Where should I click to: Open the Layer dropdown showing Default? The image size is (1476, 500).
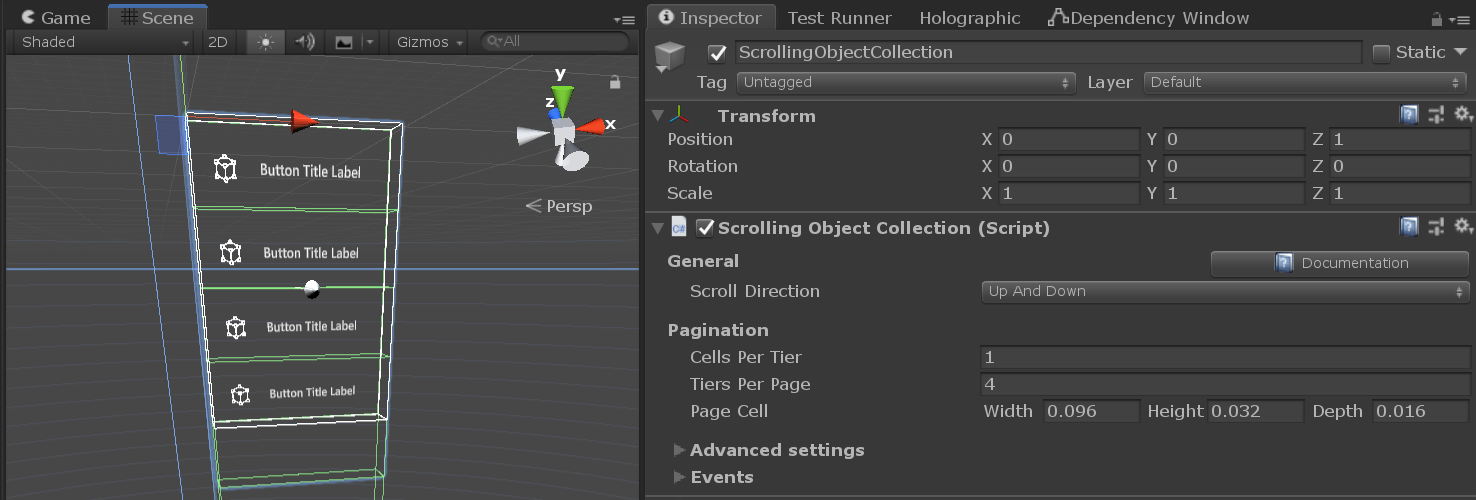(1305, 82)
